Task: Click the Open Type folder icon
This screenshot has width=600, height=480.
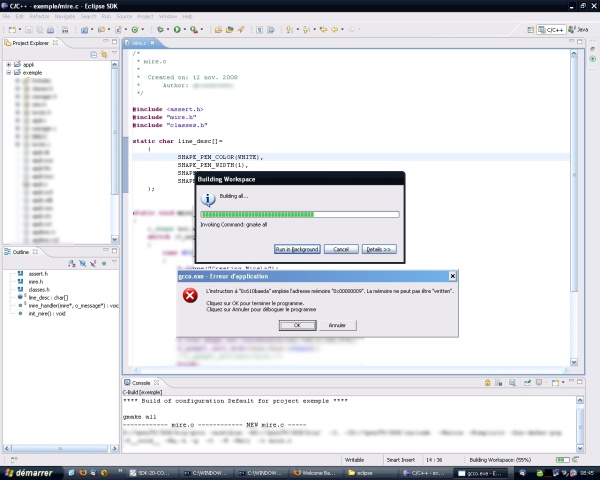Action: click(218, 29)
